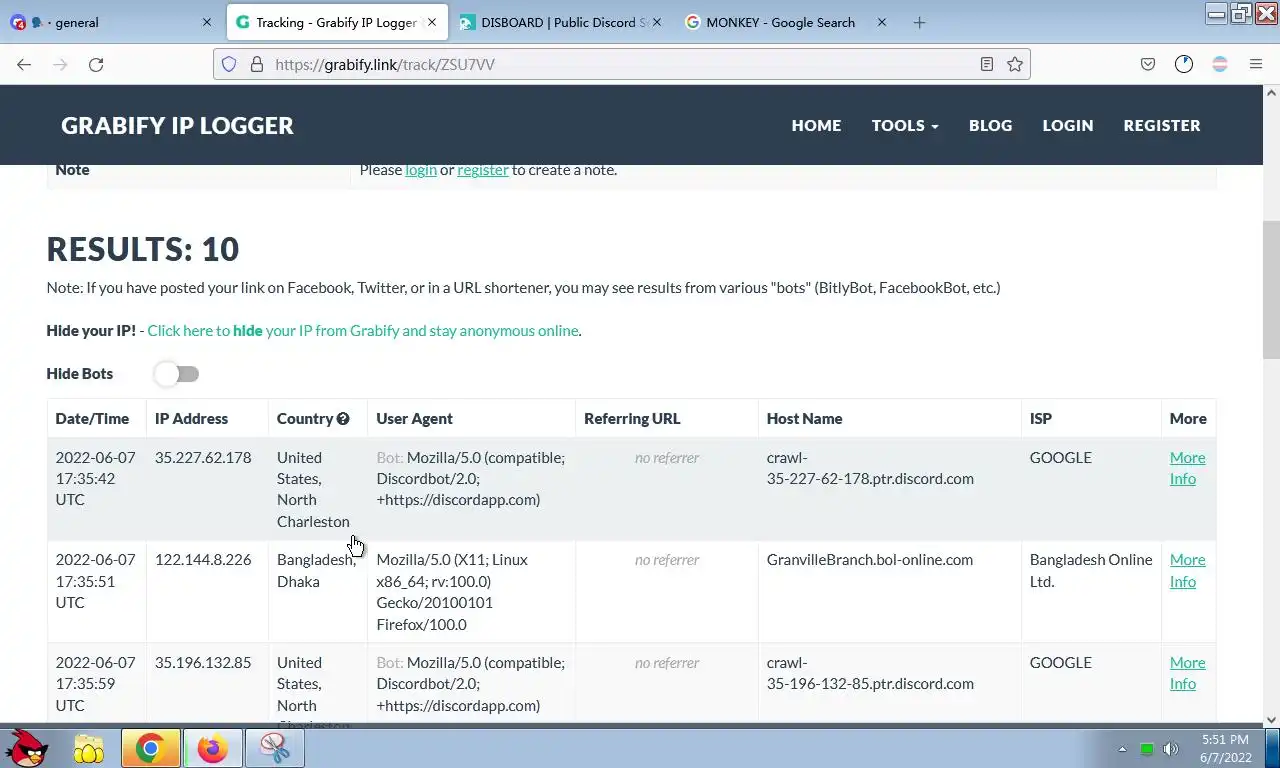Close the DISBOARD tab
This screenshot has width=1280, height=768.
coord(657,22)
